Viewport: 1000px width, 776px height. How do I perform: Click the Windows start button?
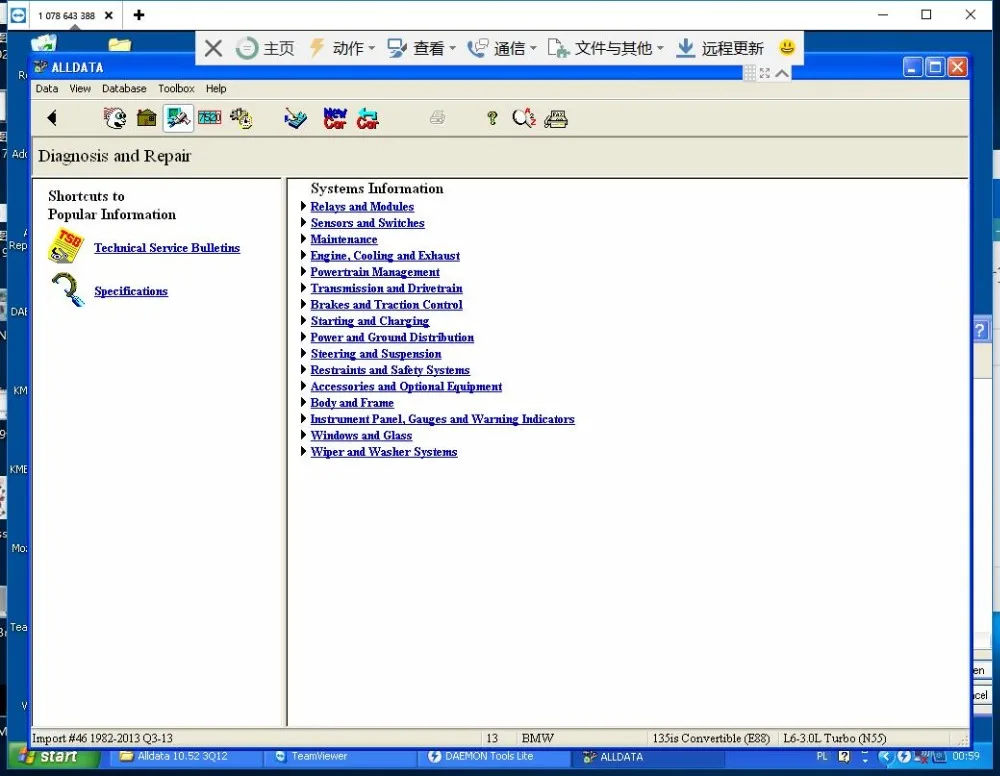54,757
